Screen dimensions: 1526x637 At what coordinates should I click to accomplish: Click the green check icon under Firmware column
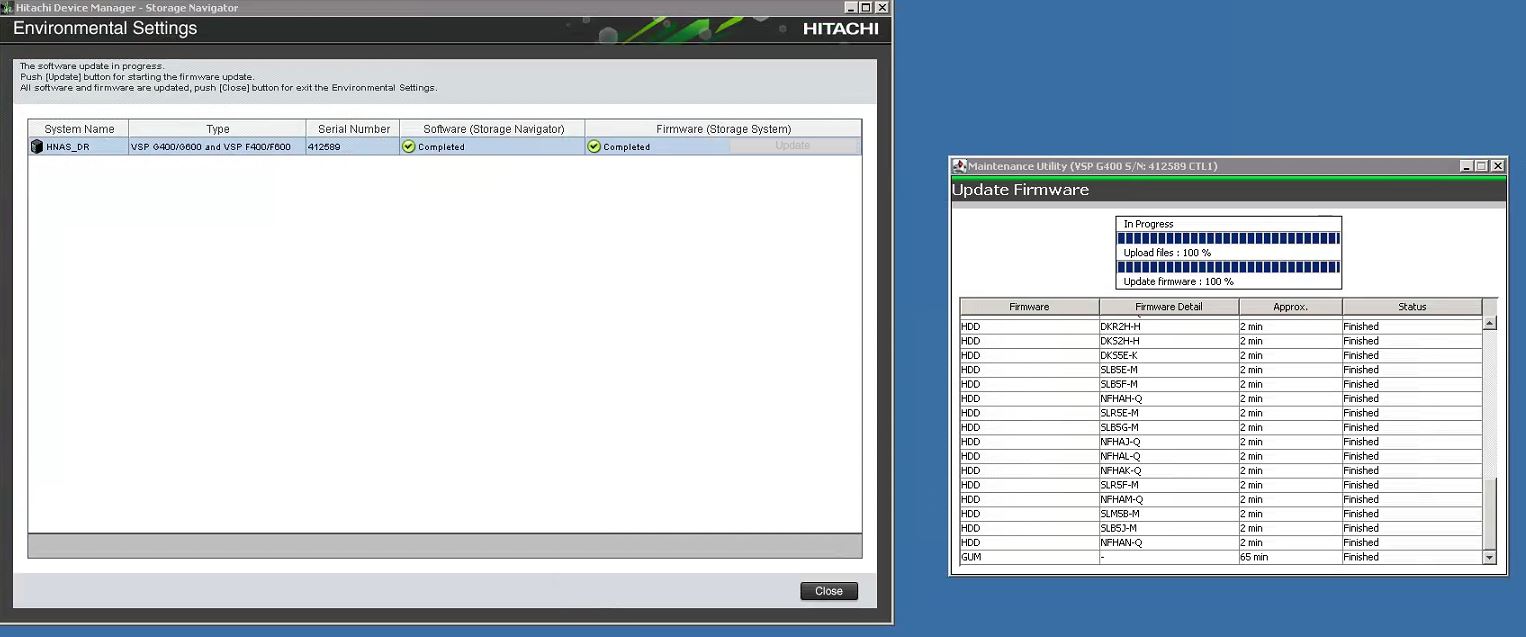click(594, 146)
